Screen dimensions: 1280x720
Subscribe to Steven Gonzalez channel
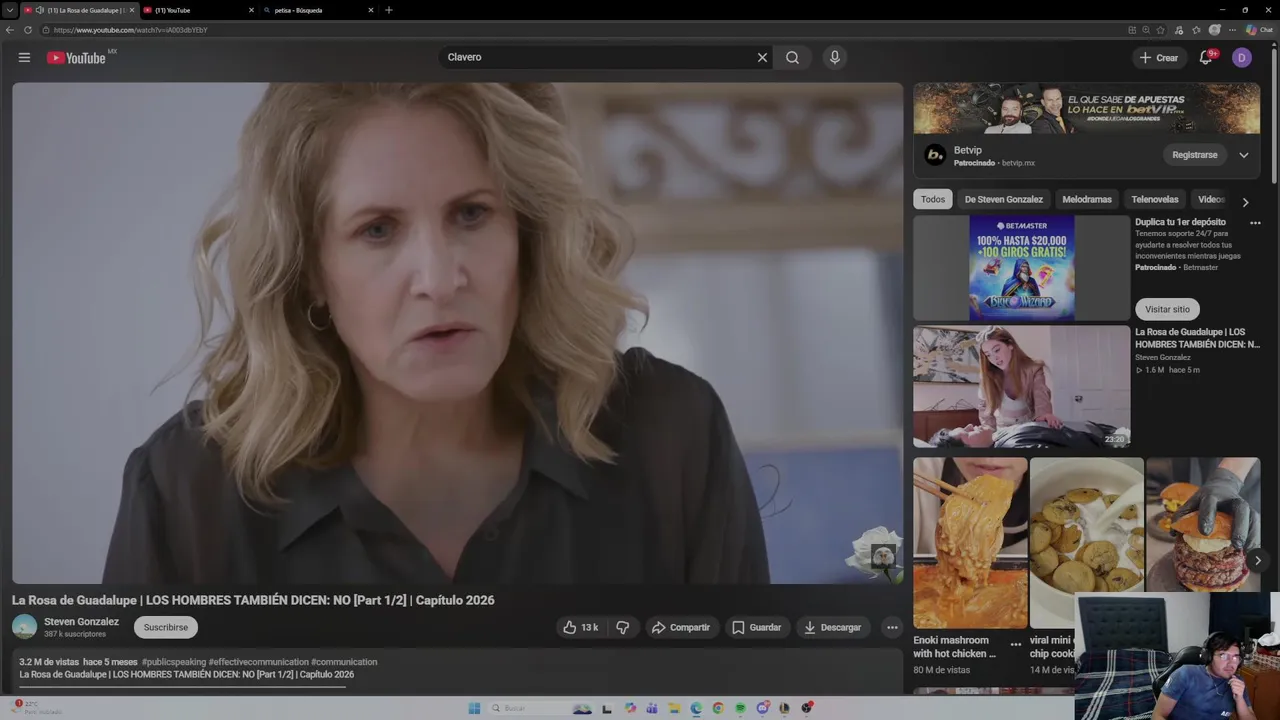(x=166, y=627)
